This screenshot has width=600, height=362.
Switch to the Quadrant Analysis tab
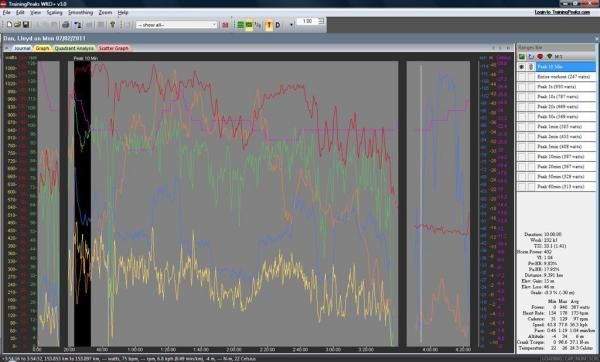(x=74, y=48)
